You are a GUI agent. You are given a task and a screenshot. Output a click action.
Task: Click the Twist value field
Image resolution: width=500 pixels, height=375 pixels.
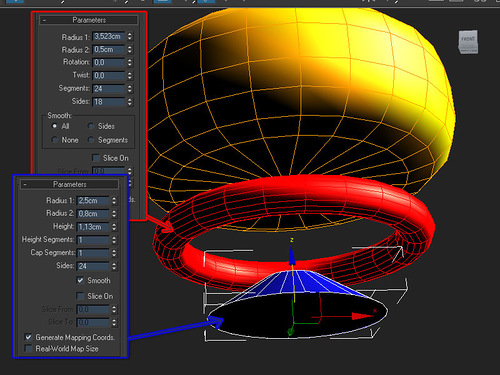[x=109, y=75]
